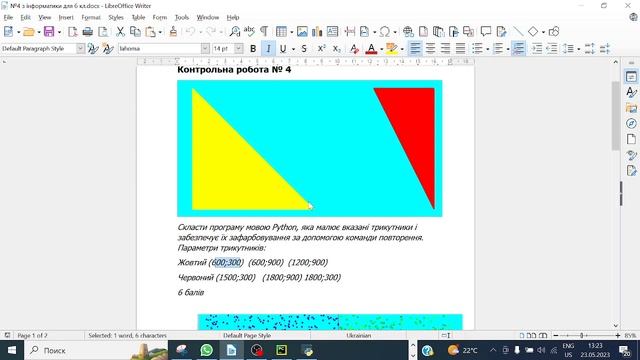Toggle Italic formatting off
The image size is (640, 360).
coord(268,49)
